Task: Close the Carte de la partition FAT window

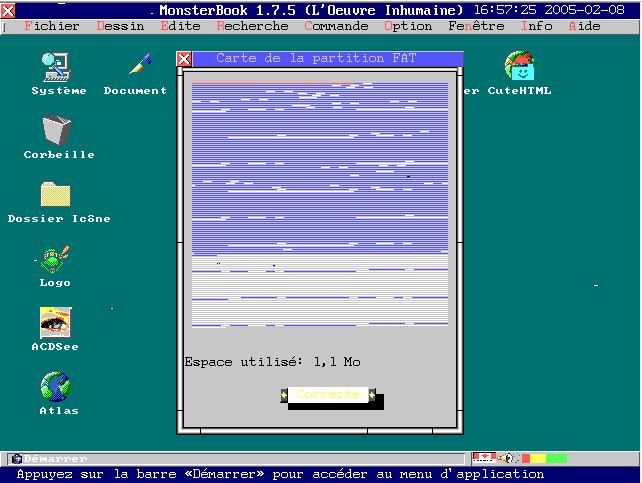Action: tap(184, 59)
